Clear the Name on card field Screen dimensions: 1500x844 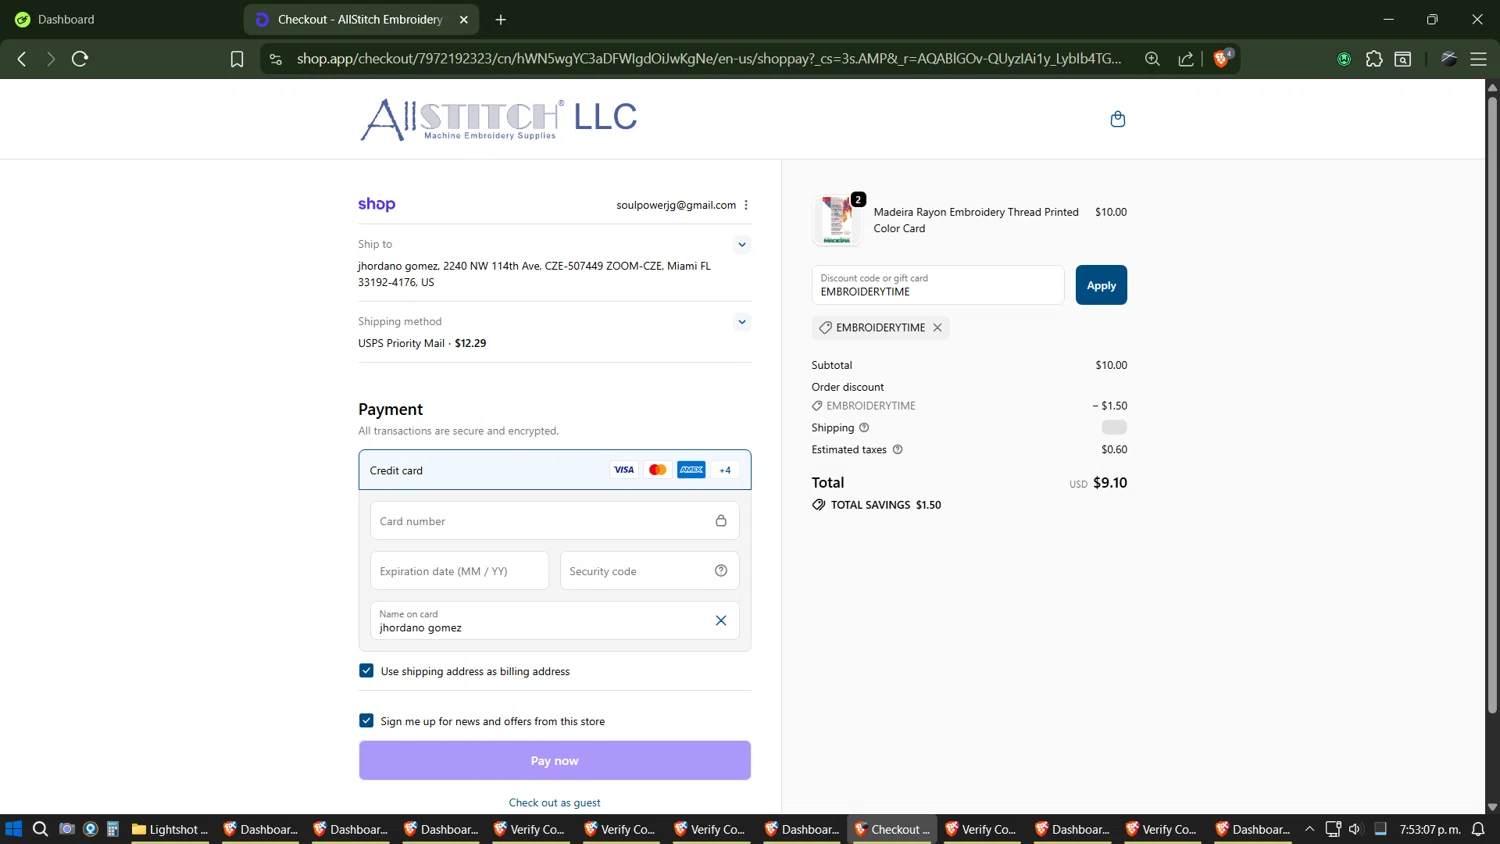pos(721,621)
